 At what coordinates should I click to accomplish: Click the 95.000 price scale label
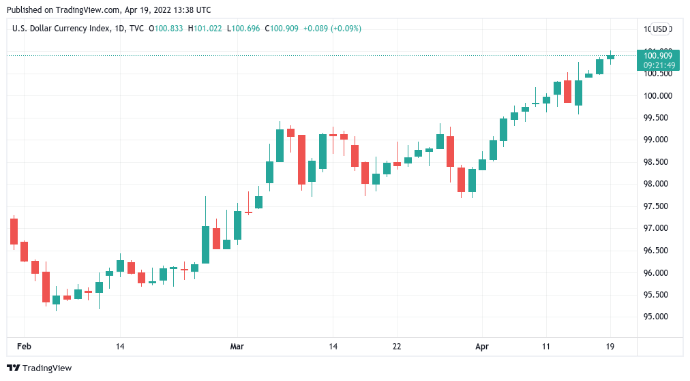tap(656, 316)
